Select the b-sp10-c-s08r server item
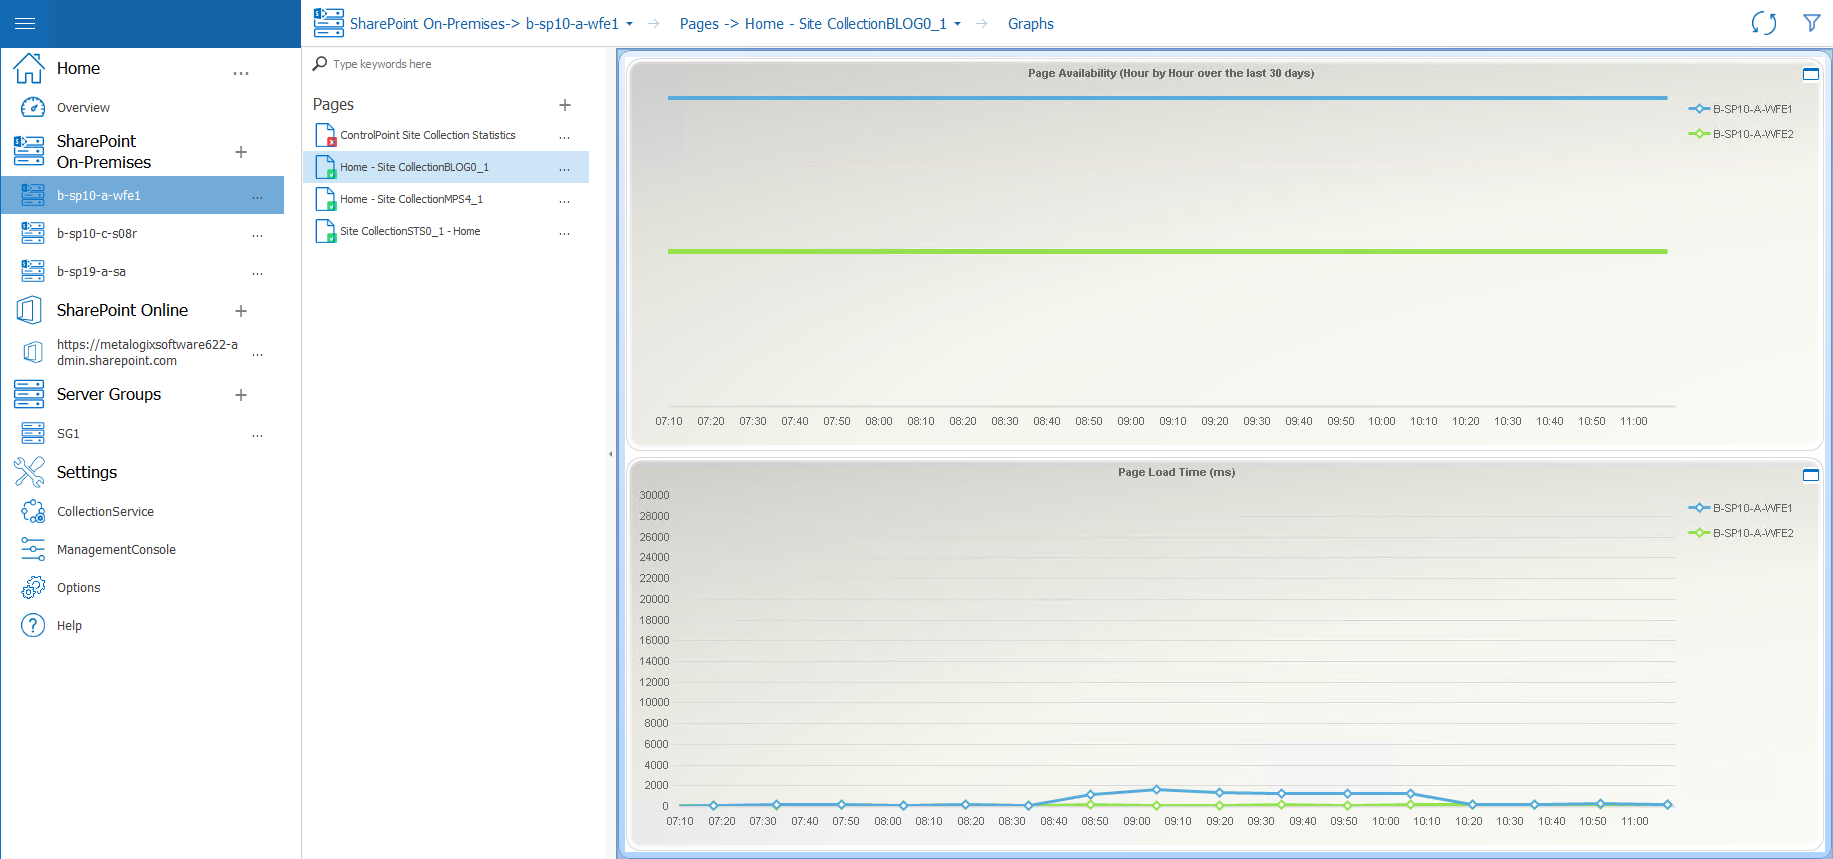Viewport: 1833px width, 859px height. 97,234
